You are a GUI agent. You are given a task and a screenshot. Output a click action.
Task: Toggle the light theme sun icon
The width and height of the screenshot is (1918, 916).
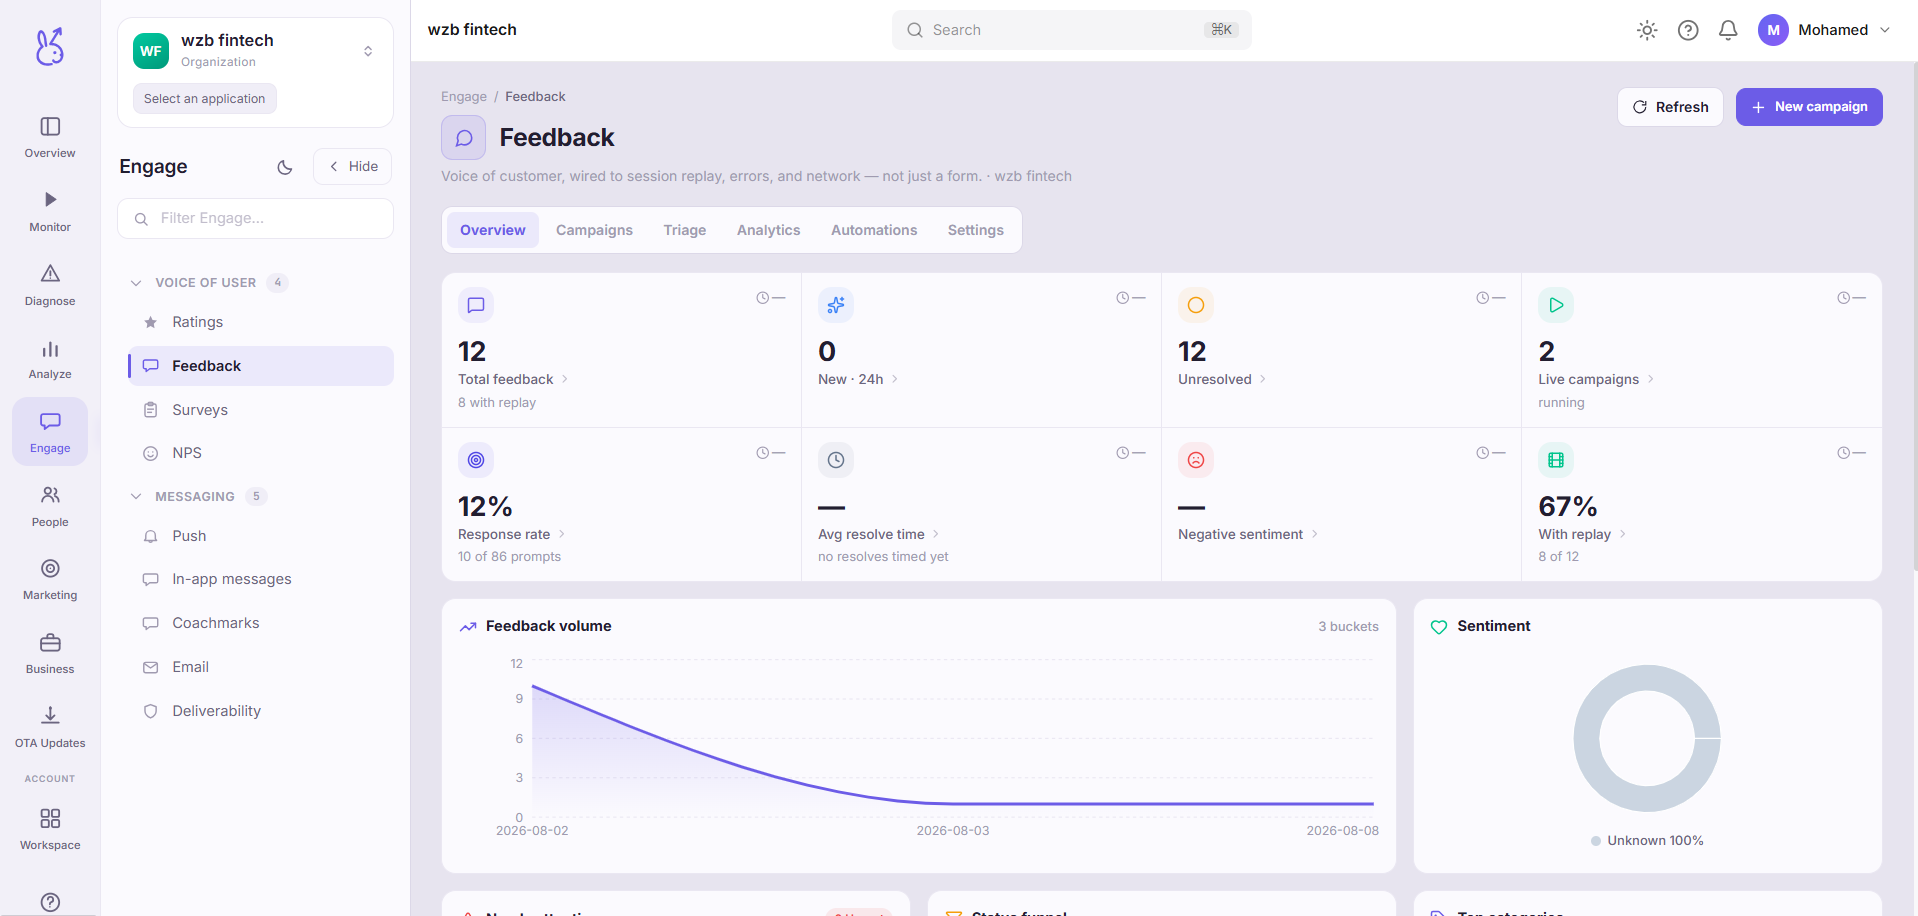point(1647,30)
